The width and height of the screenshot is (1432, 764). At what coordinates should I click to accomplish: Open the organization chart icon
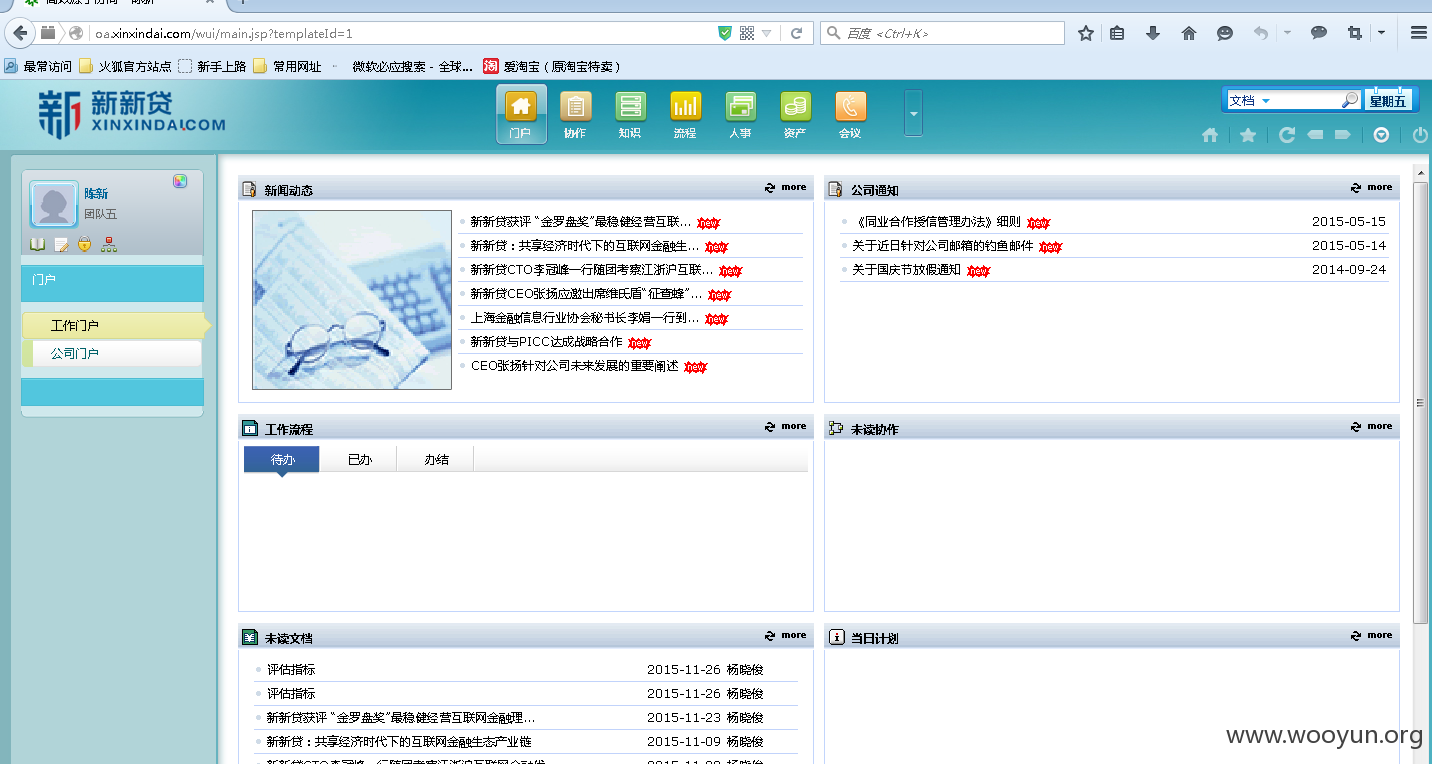point(109,244)
